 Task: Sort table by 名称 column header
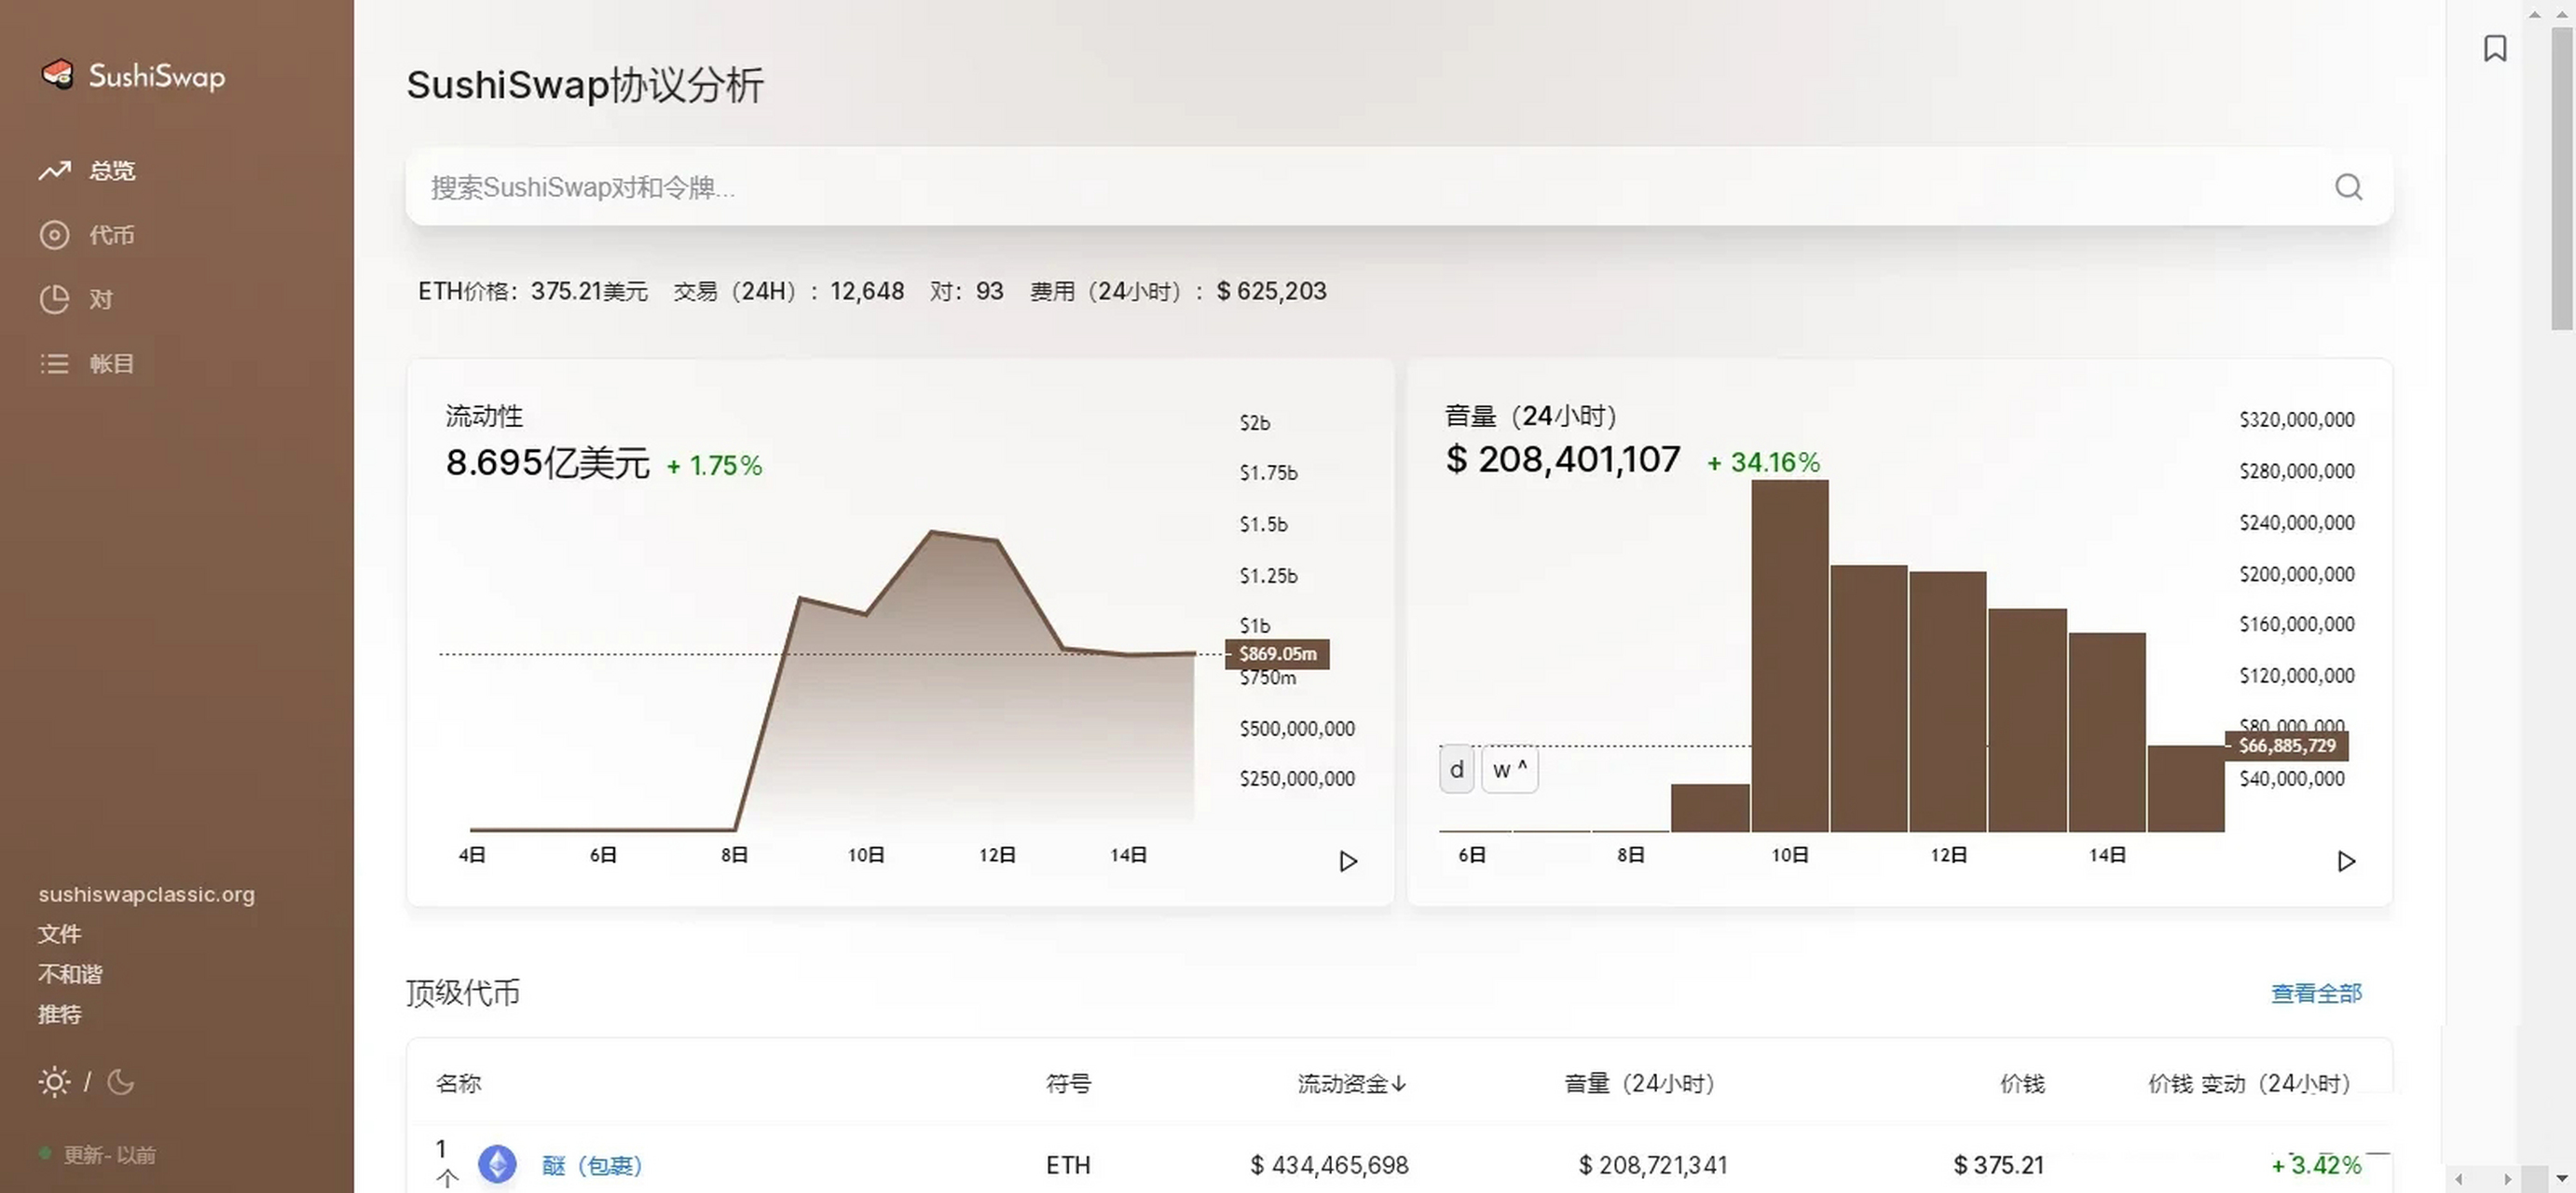tap(458, 1083)
